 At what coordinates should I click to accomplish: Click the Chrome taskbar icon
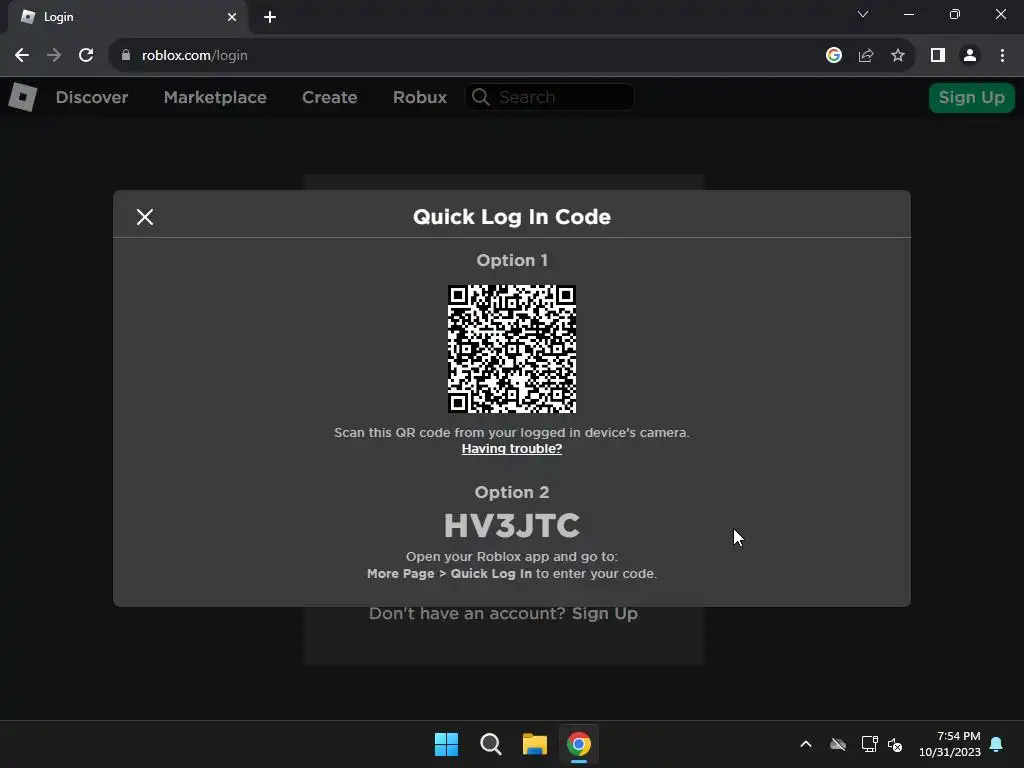(x=579, y=744)
